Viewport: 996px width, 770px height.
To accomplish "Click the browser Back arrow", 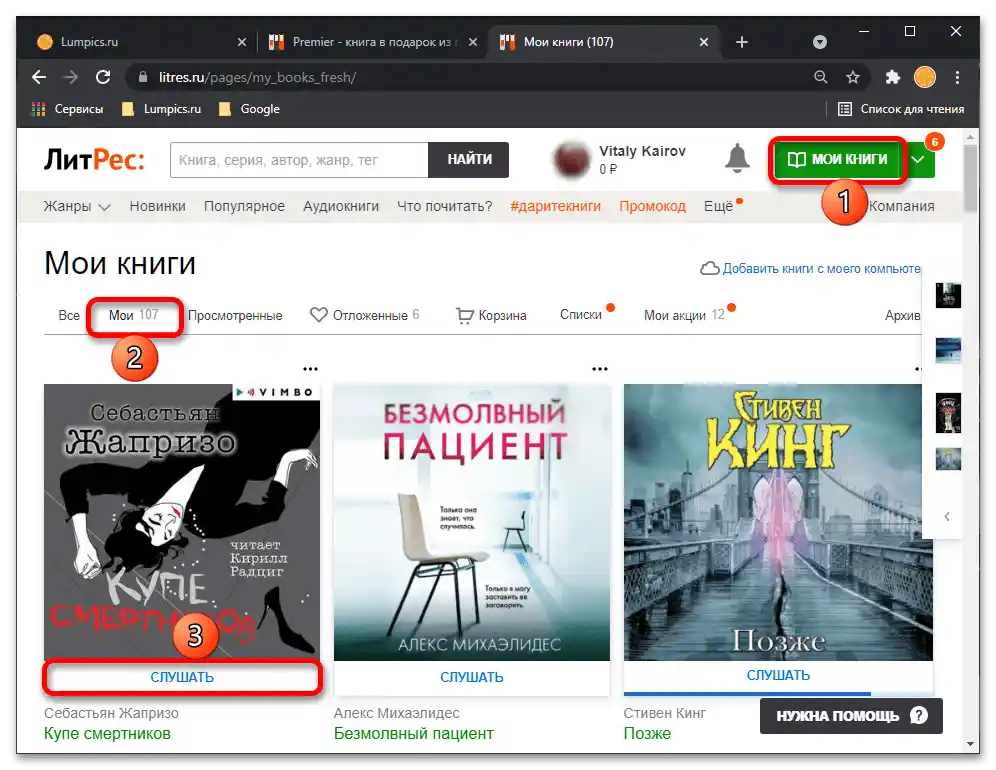I will 39,78.
